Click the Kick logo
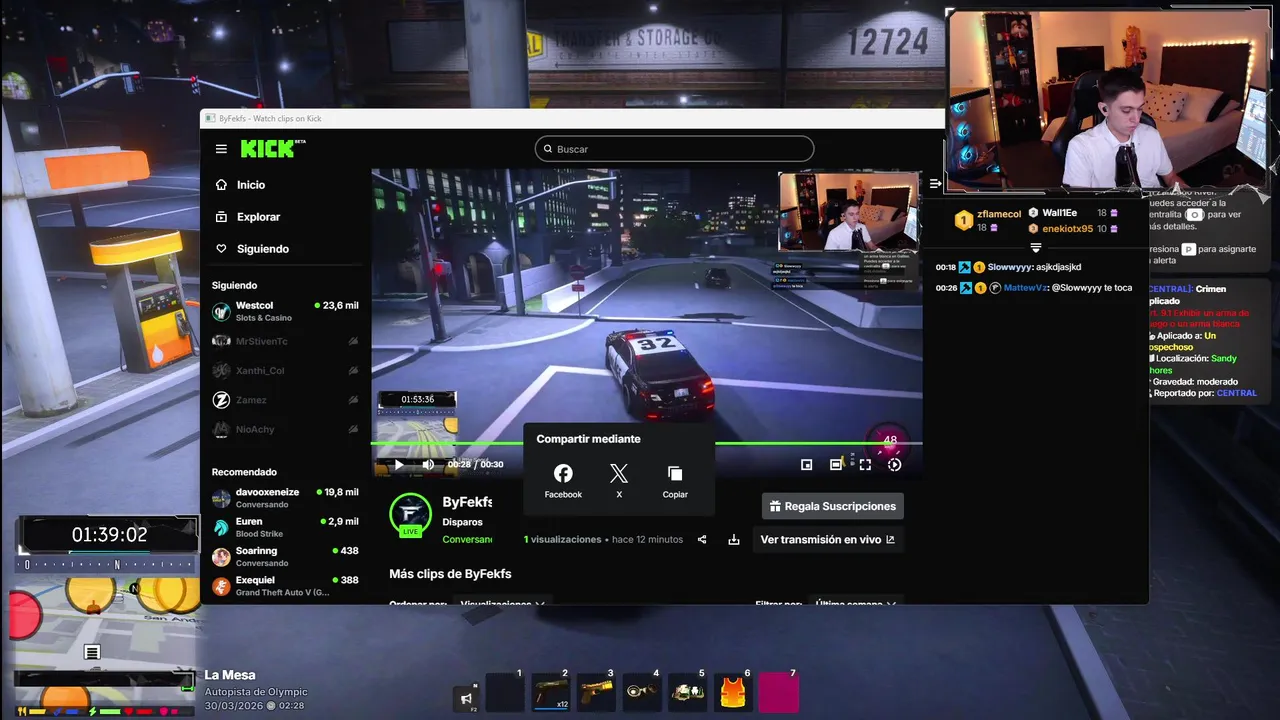The image size is (1280, 720). 272,149
